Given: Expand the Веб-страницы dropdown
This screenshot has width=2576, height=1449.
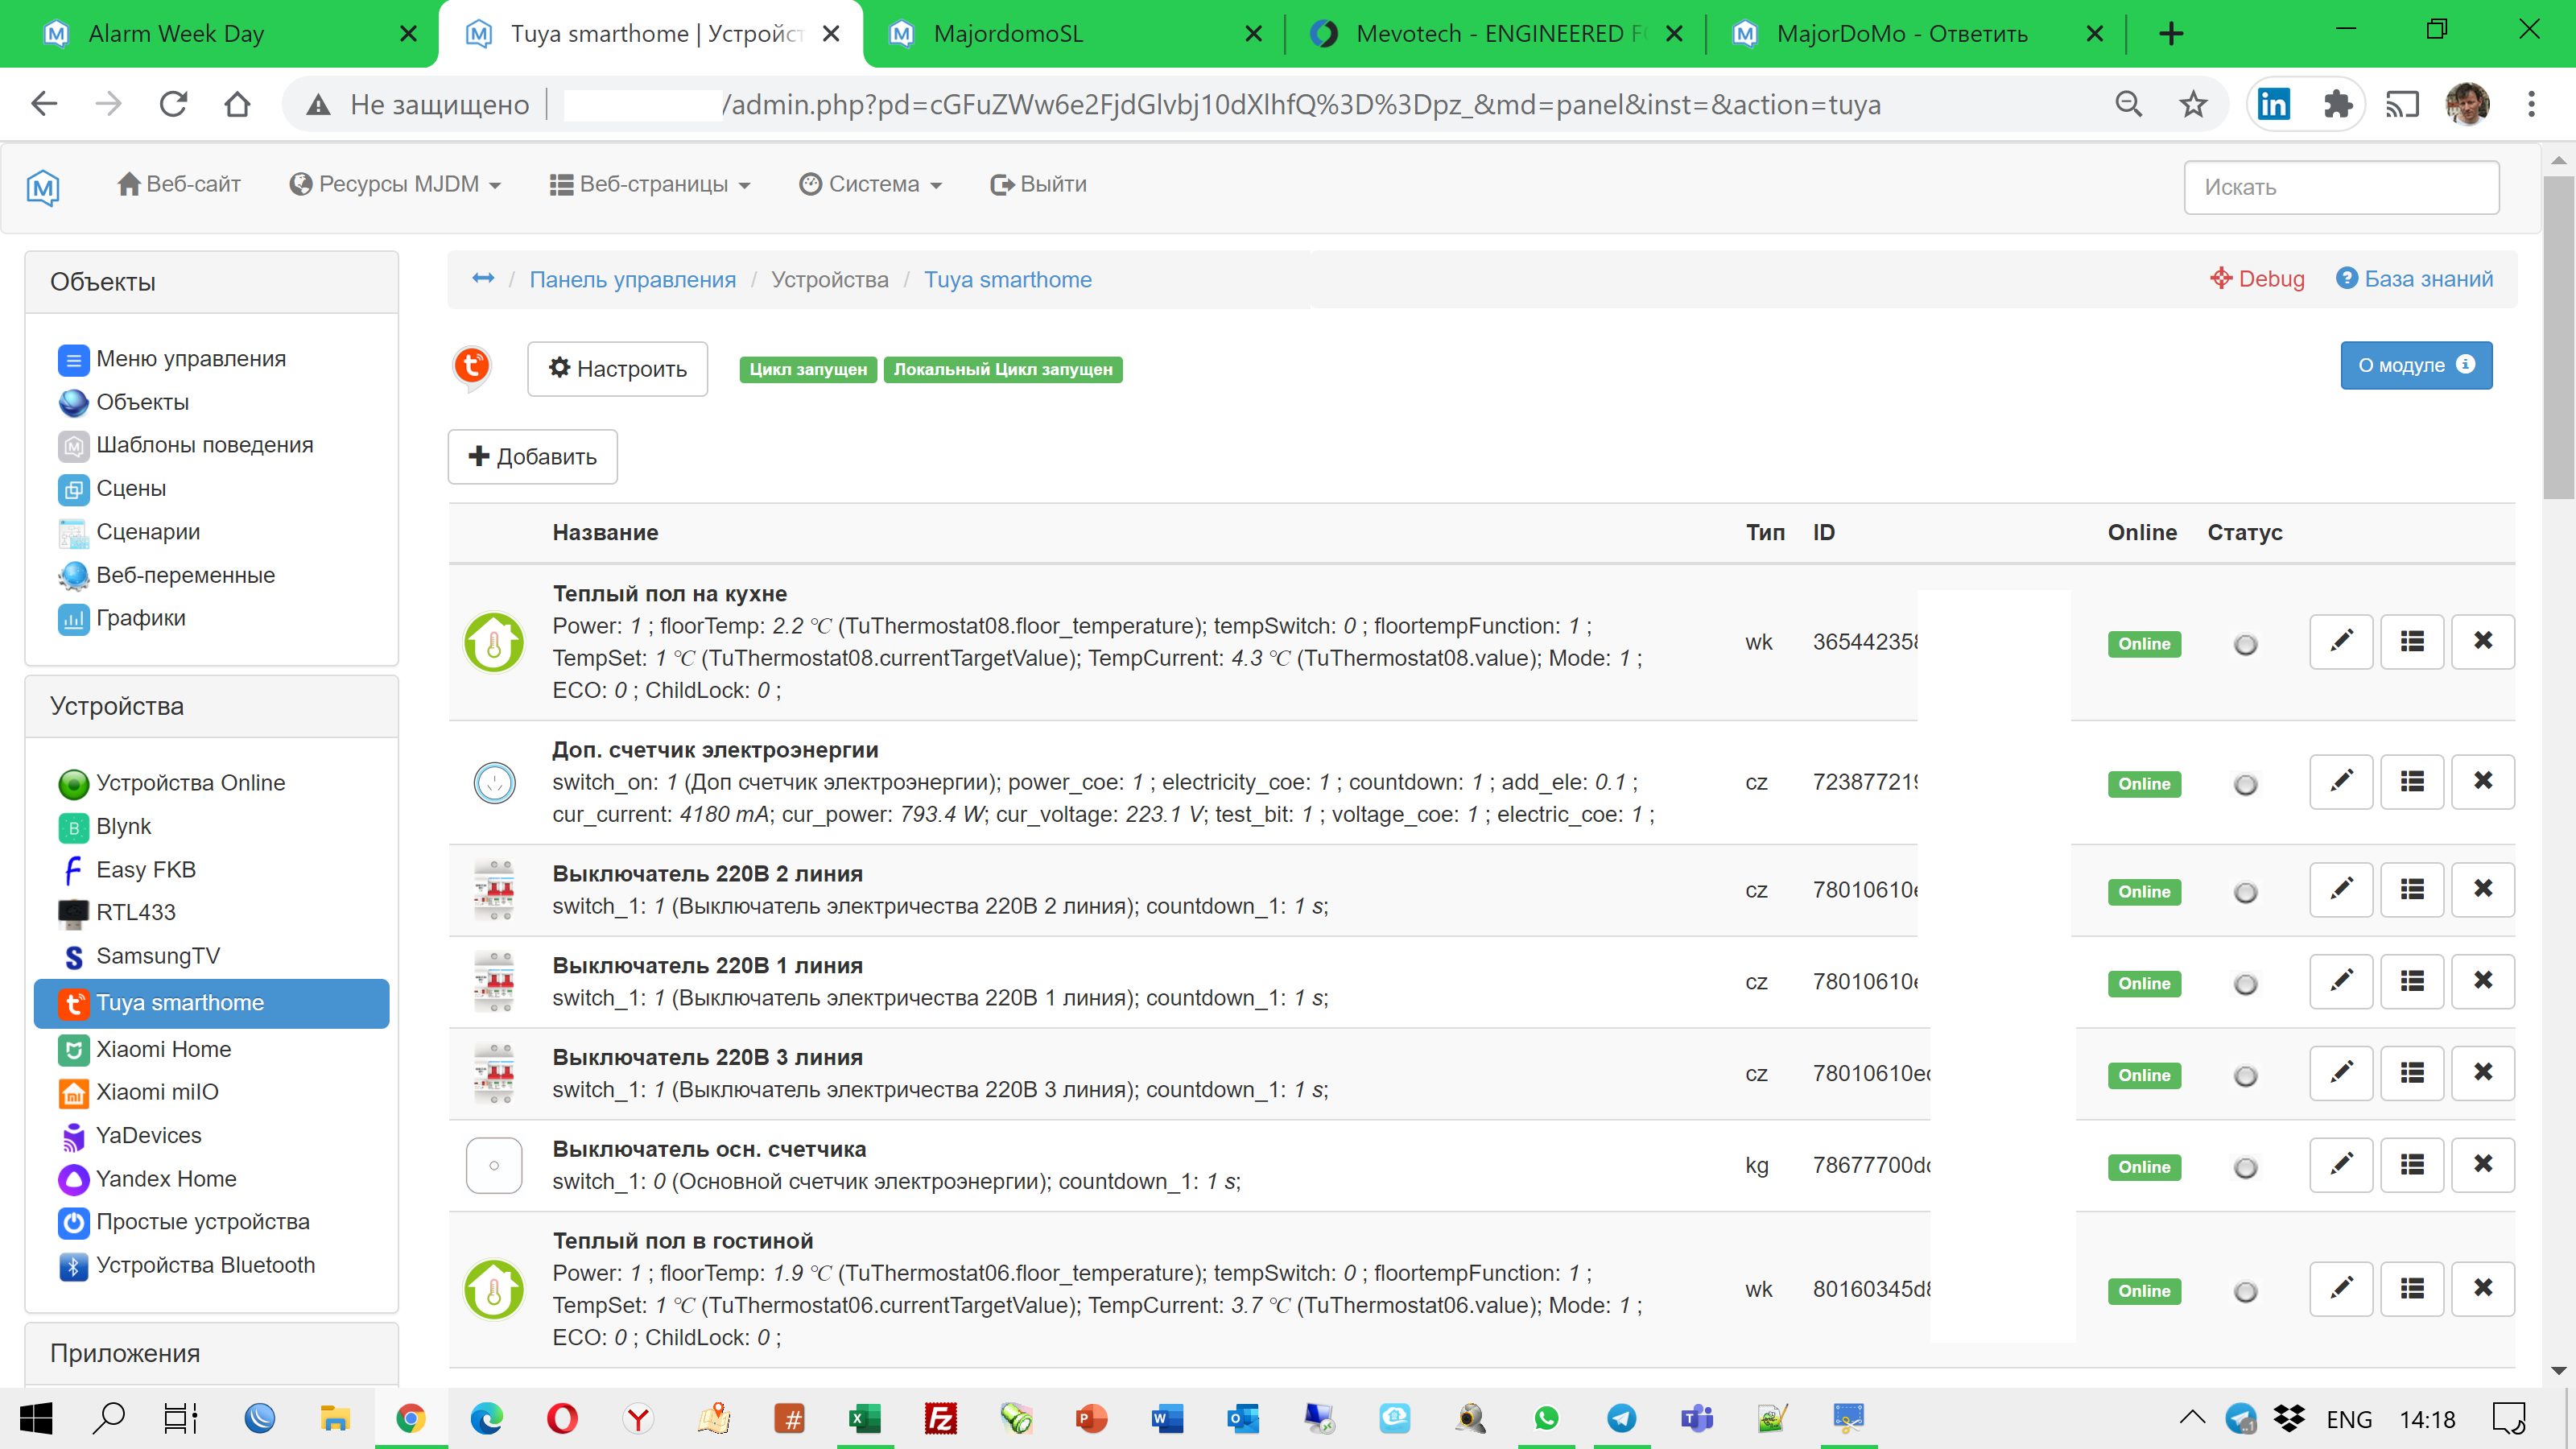Looking at the screenshot, I should coord(655,184).
